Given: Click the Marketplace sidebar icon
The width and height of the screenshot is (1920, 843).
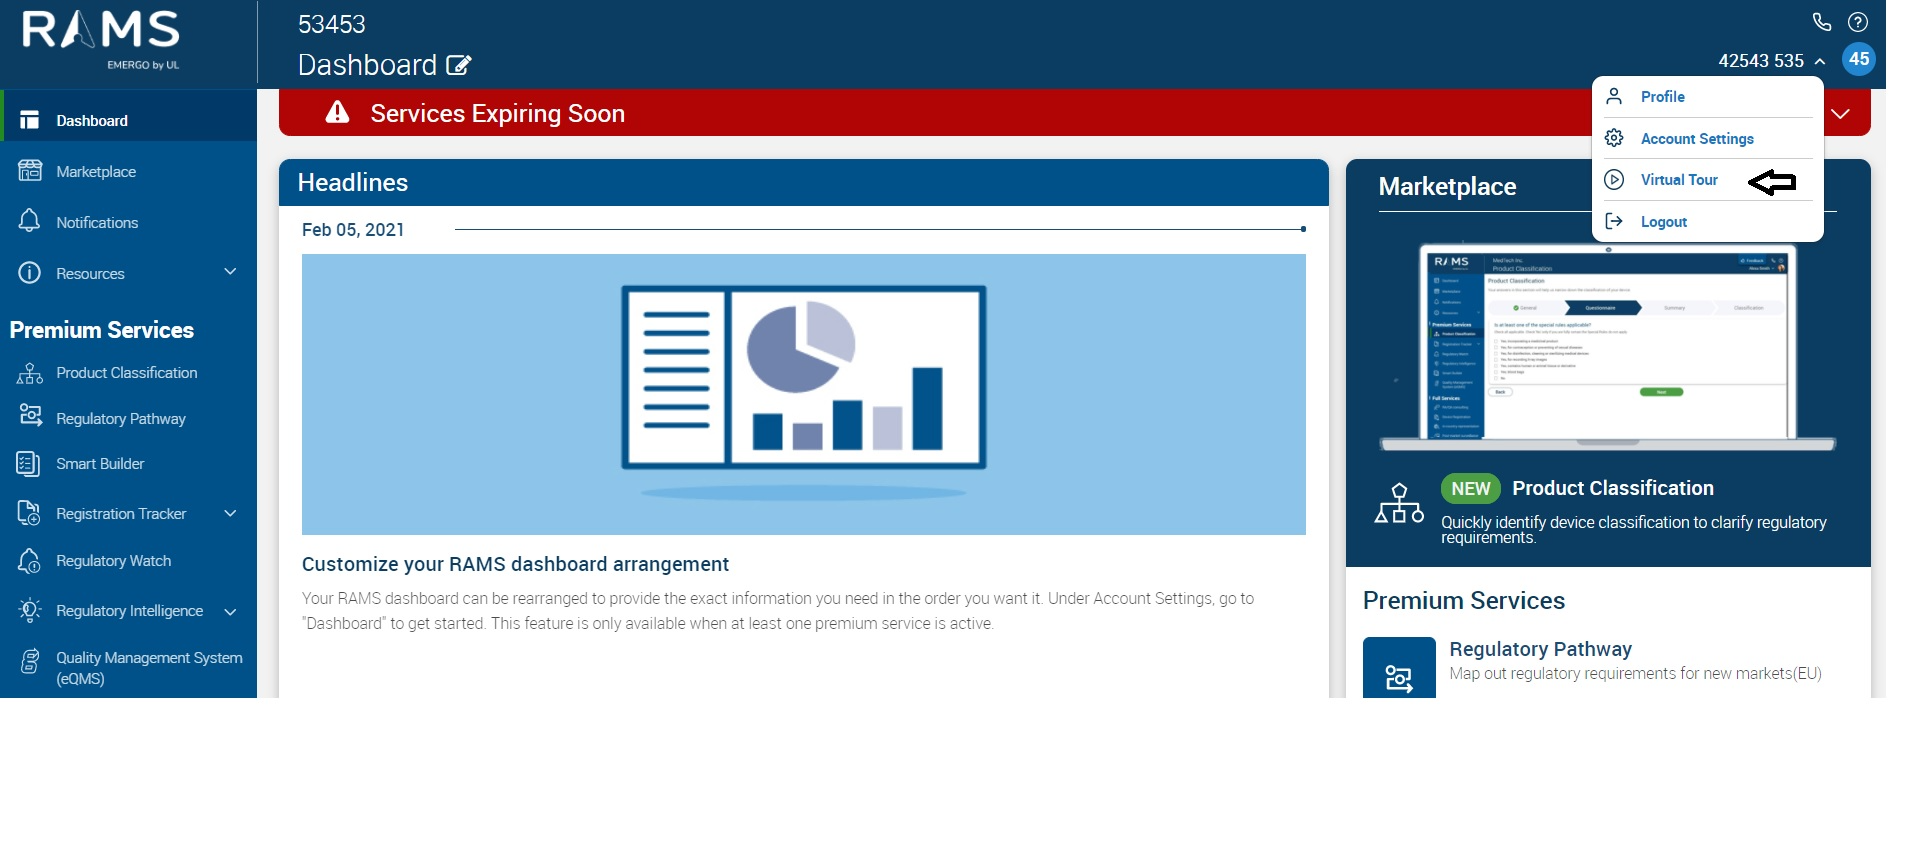Looking at the screenshot, I should (x=30, y=171).
